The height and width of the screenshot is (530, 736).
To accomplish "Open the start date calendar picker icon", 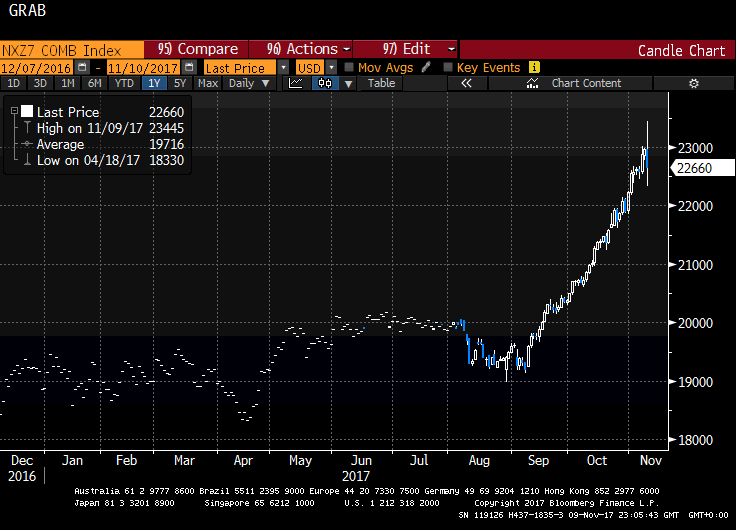I will tap(82, 67).
